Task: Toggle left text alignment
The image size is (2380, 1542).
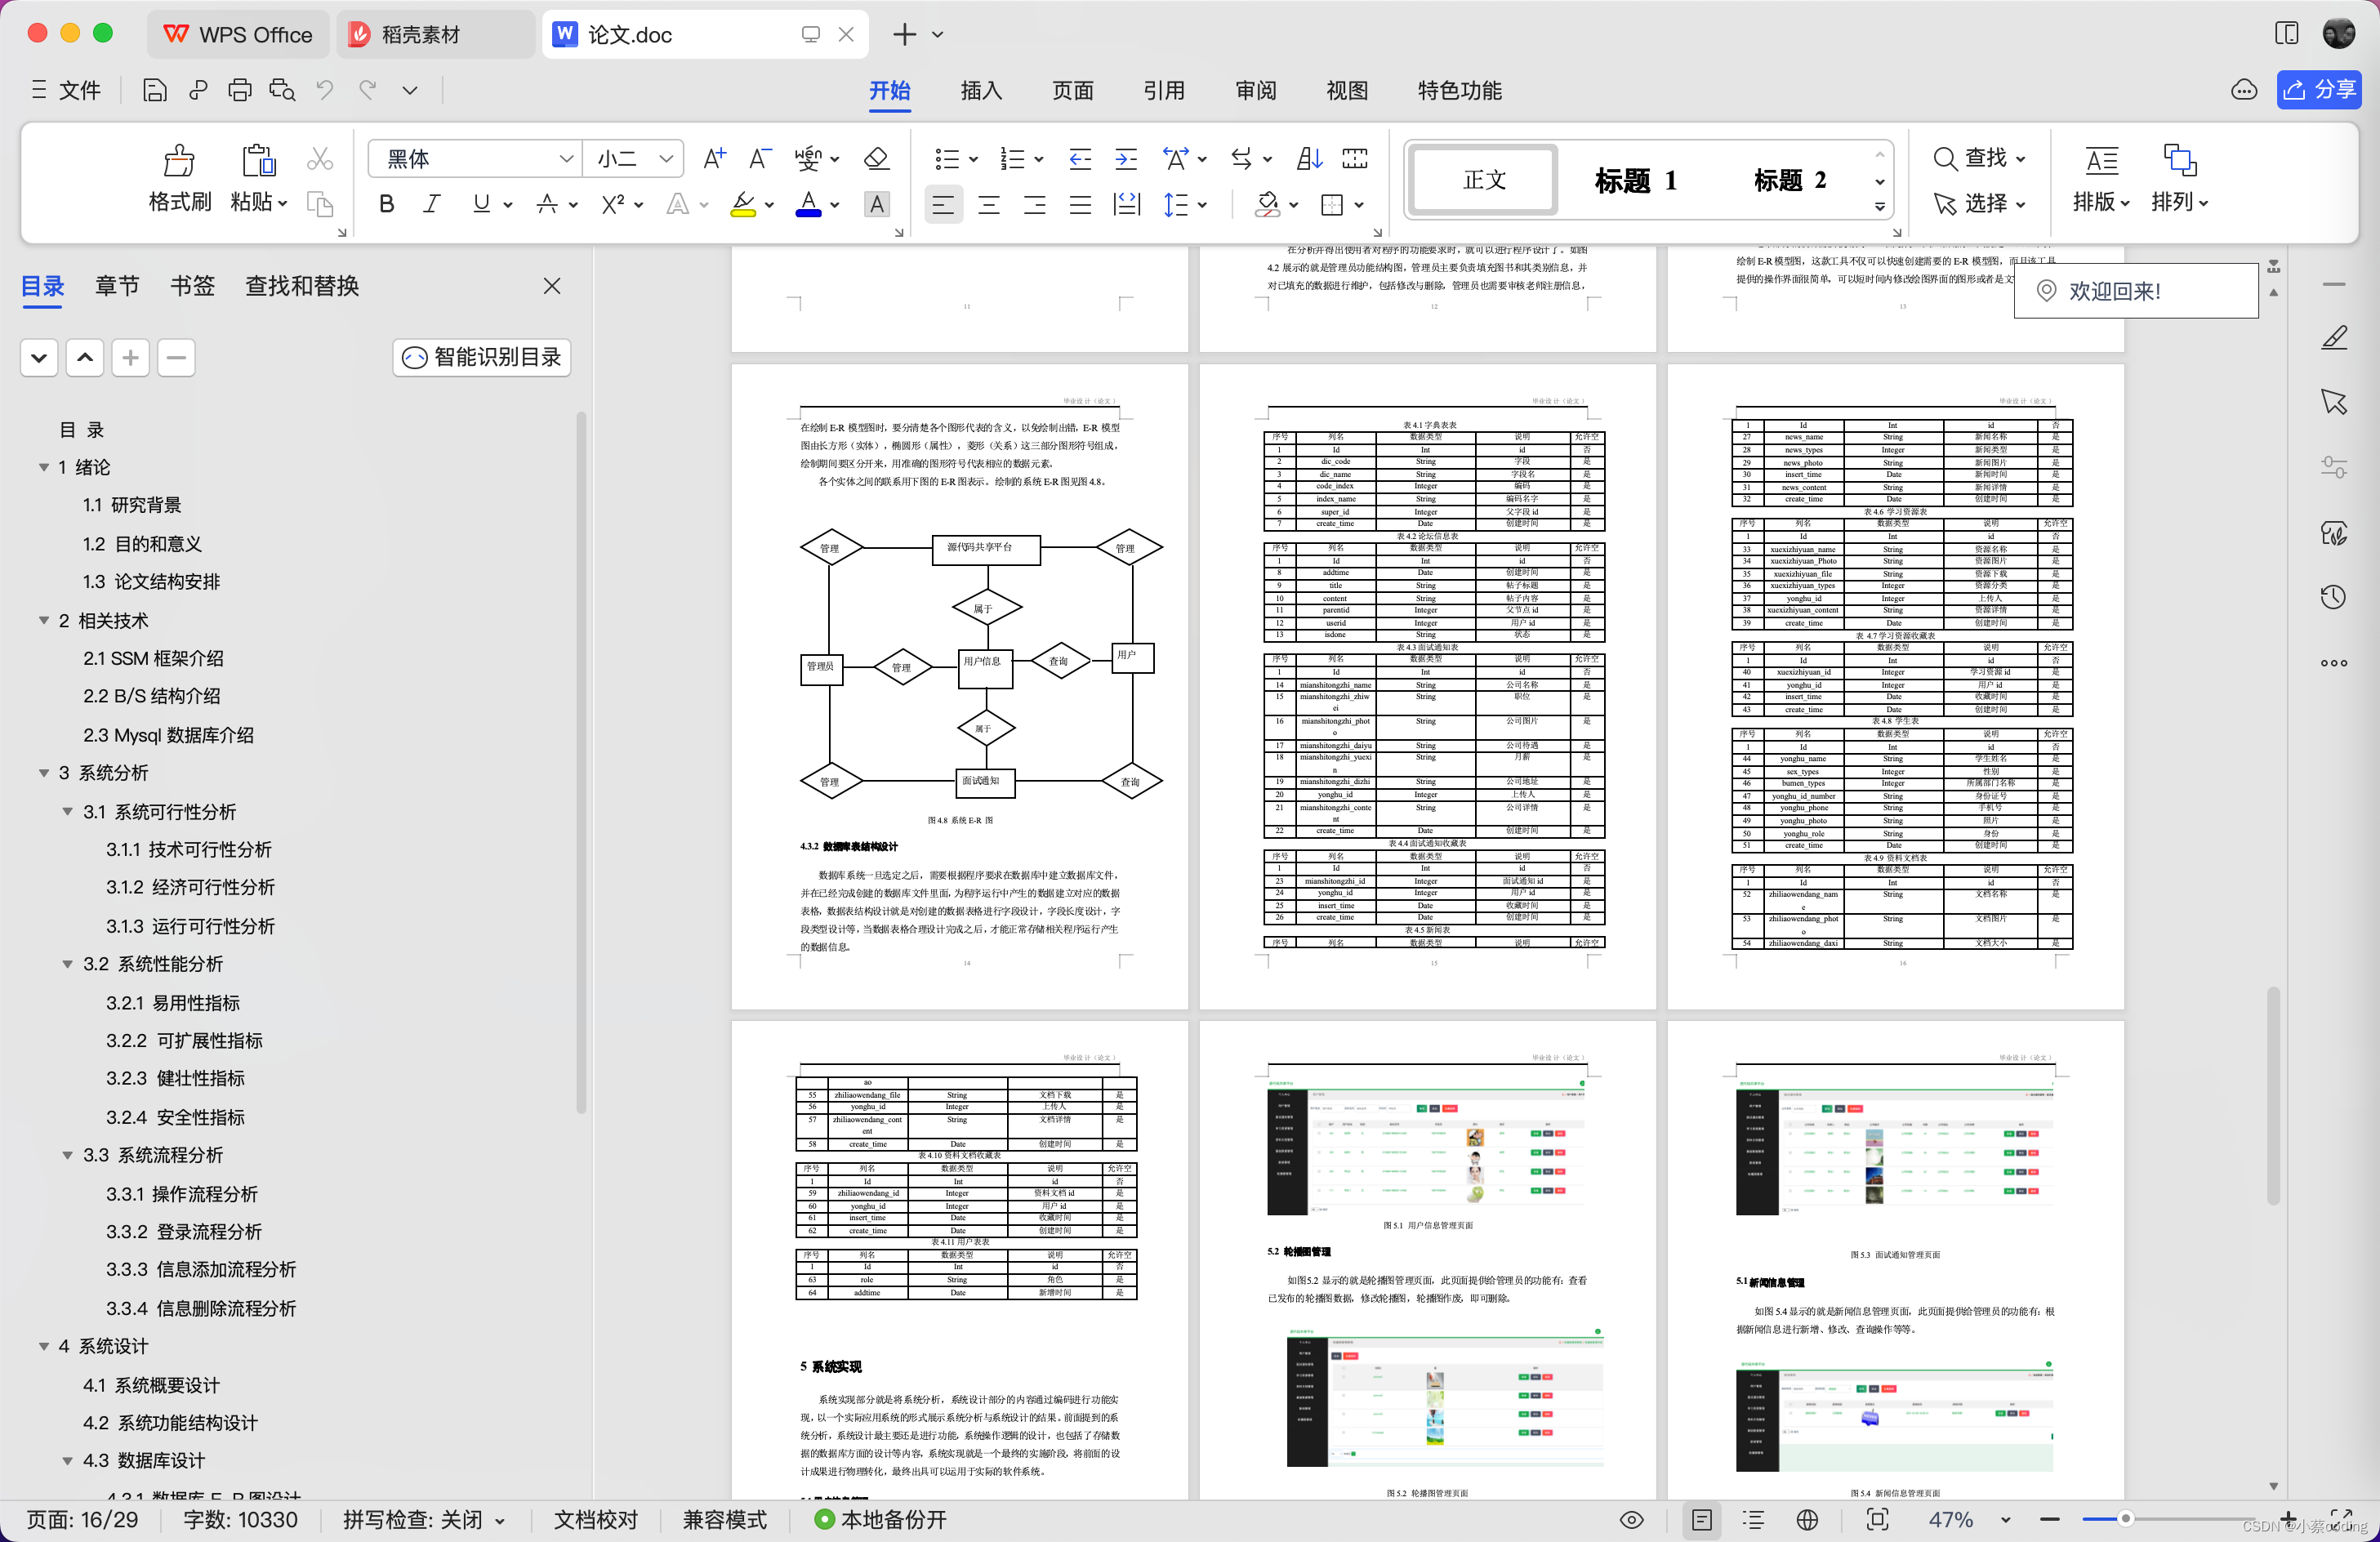Action: tap(943, 205)
